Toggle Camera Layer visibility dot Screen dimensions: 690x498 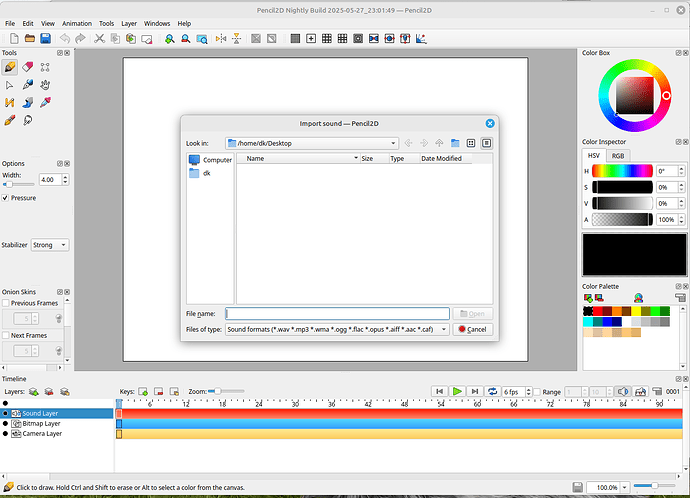[5, 434]
